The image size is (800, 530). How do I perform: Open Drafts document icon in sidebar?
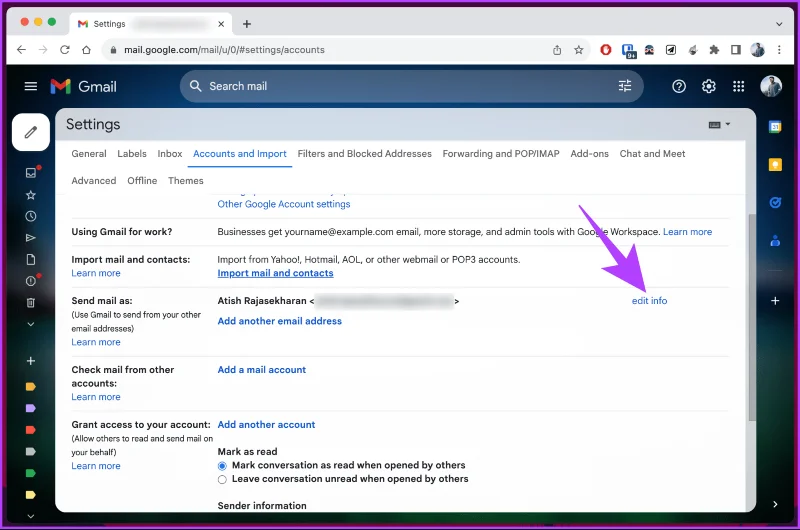[x=31, y=260]
